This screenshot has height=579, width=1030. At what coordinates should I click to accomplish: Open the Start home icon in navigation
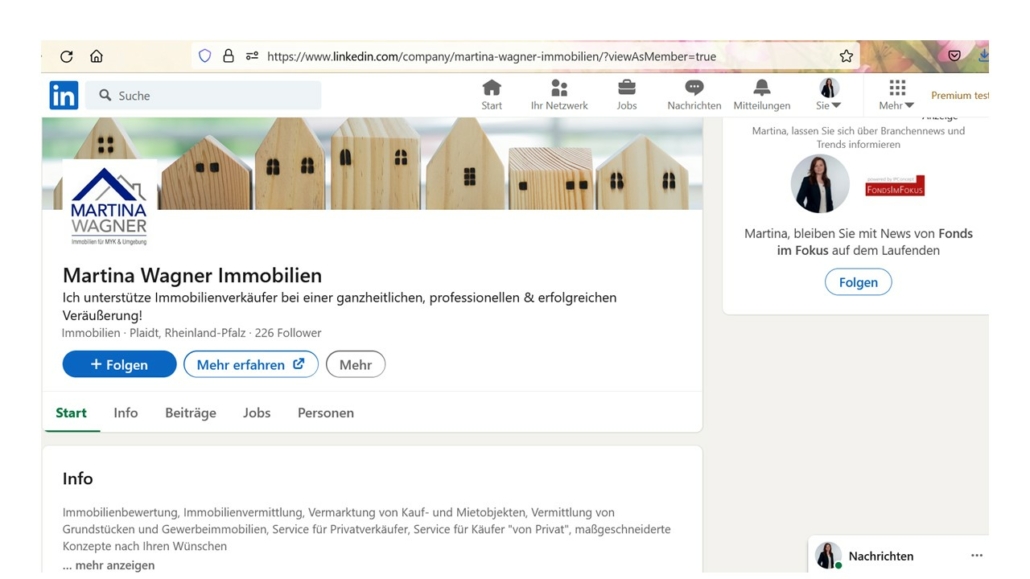[x=491, y=89]
